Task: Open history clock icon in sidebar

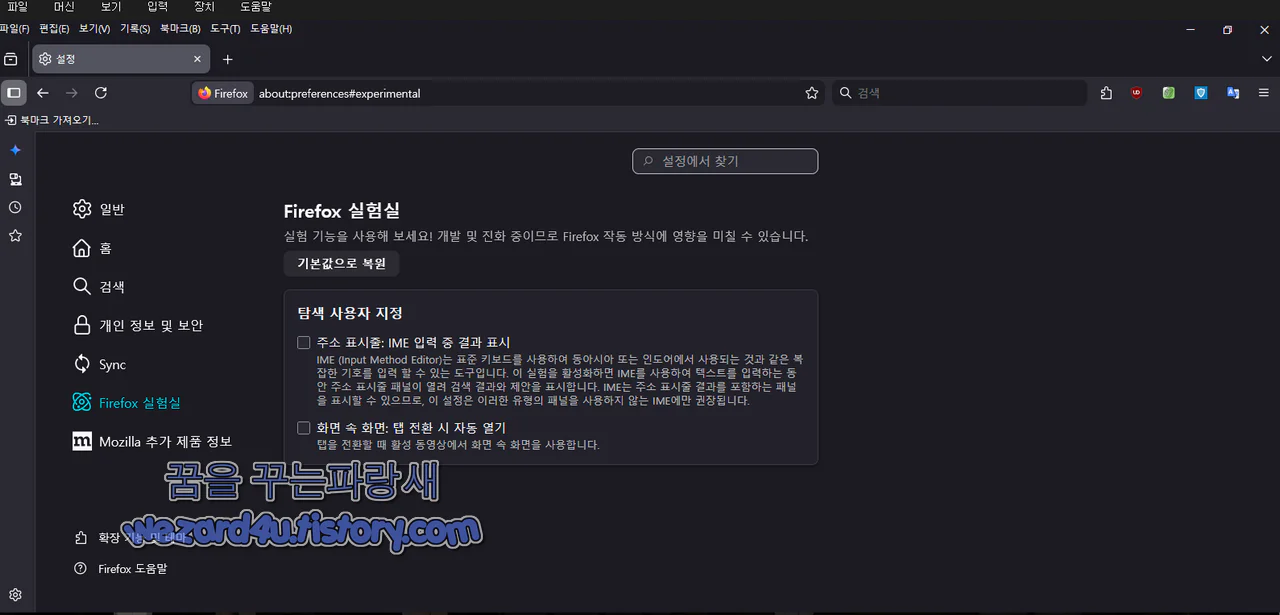Action: pos(15,207)
